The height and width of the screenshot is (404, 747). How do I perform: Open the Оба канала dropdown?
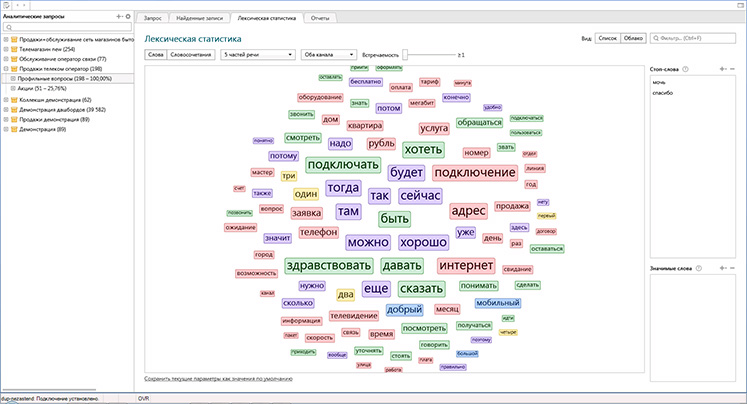[329, 55]
